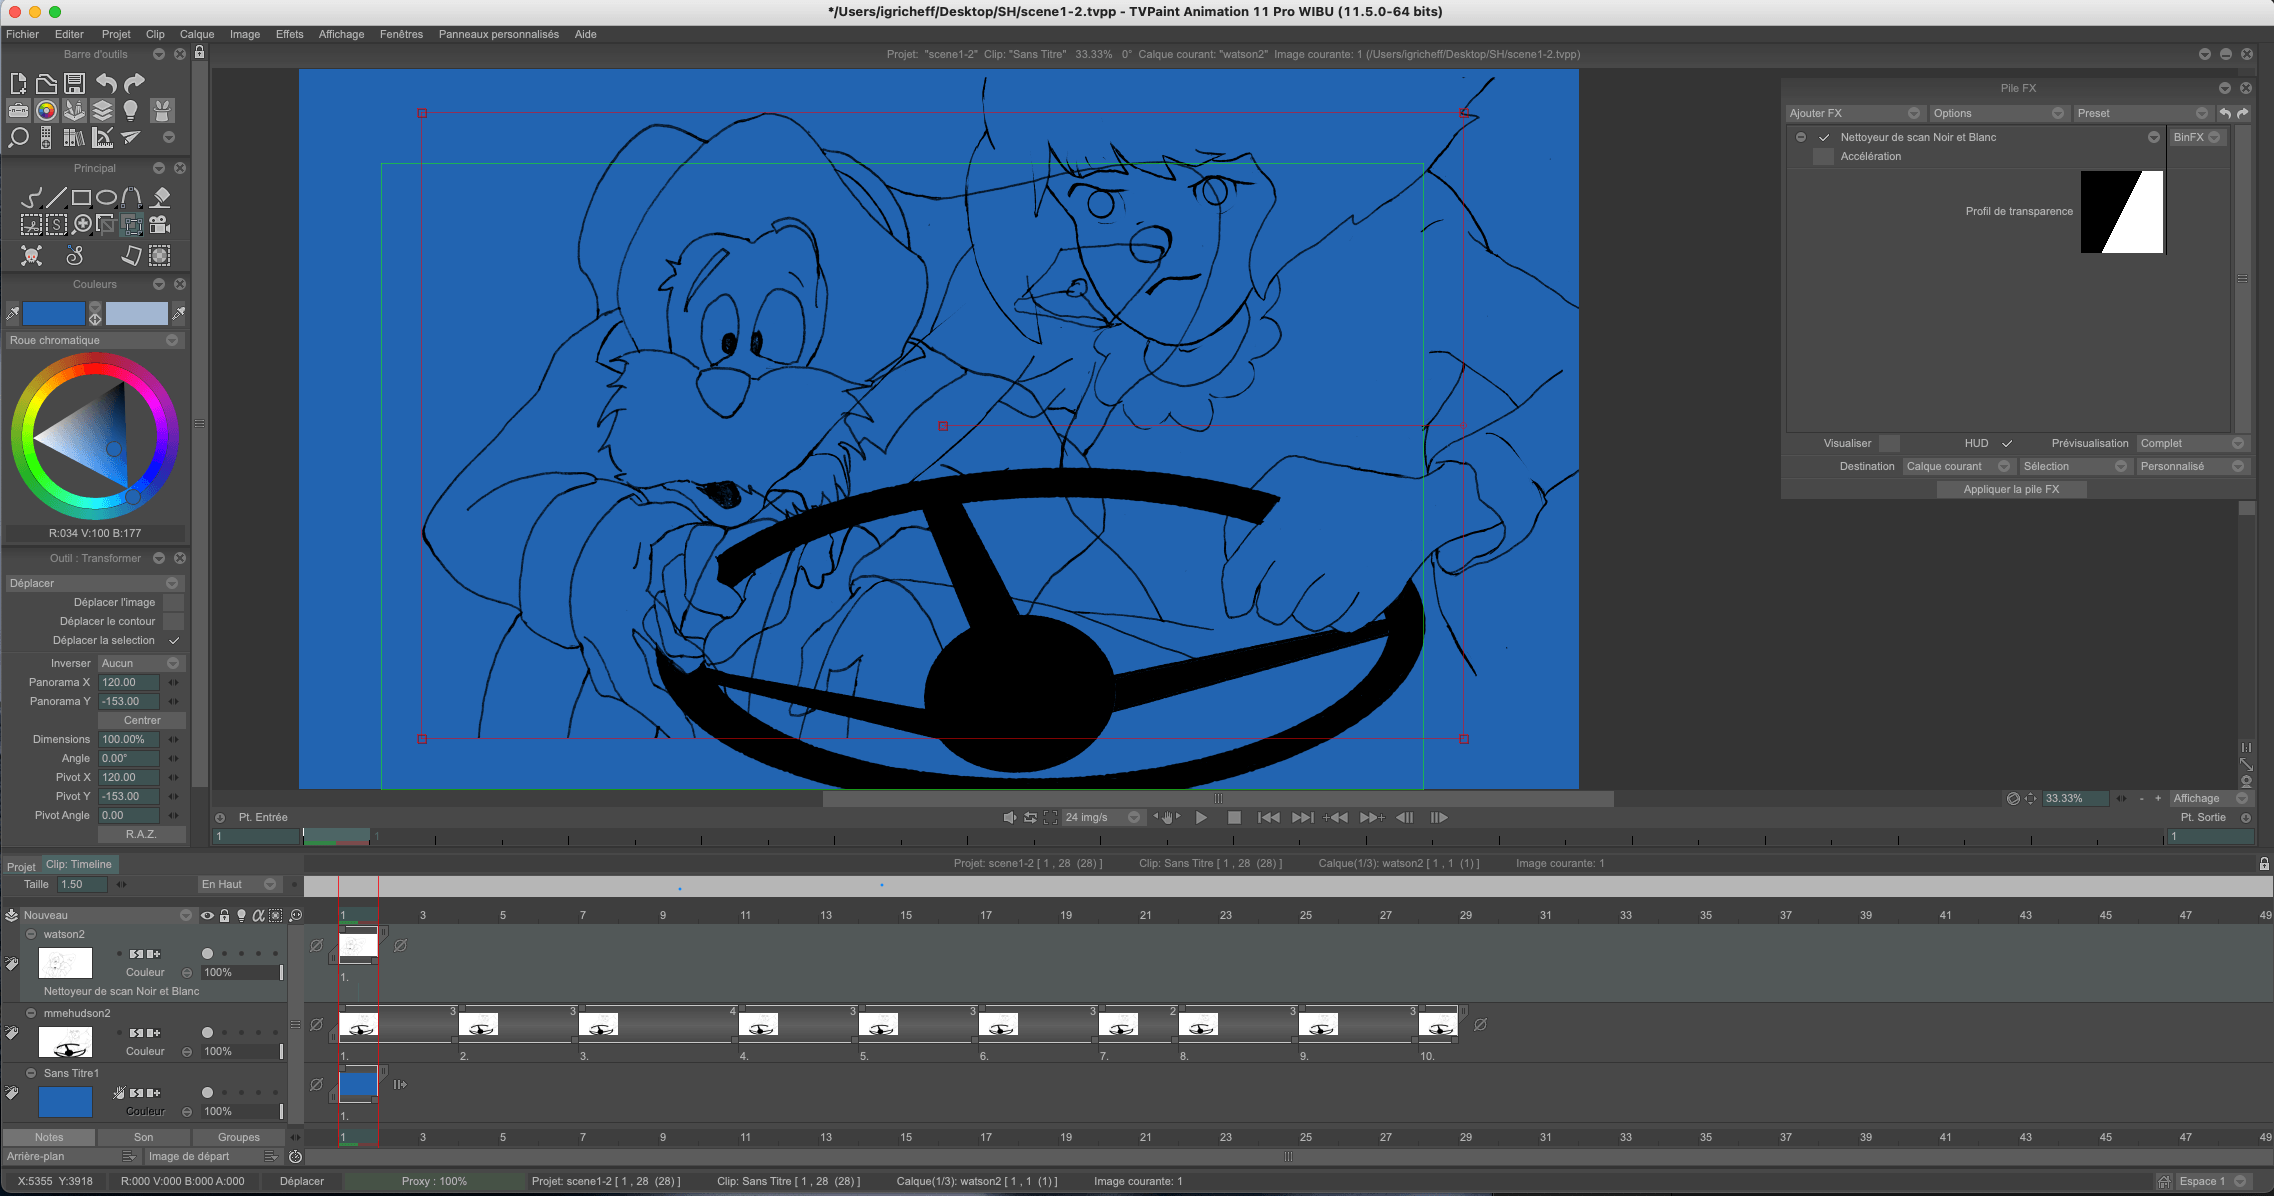Pick foreground color with left eyedropper
Screen dimensions: 2274x1196
point(12,314)
